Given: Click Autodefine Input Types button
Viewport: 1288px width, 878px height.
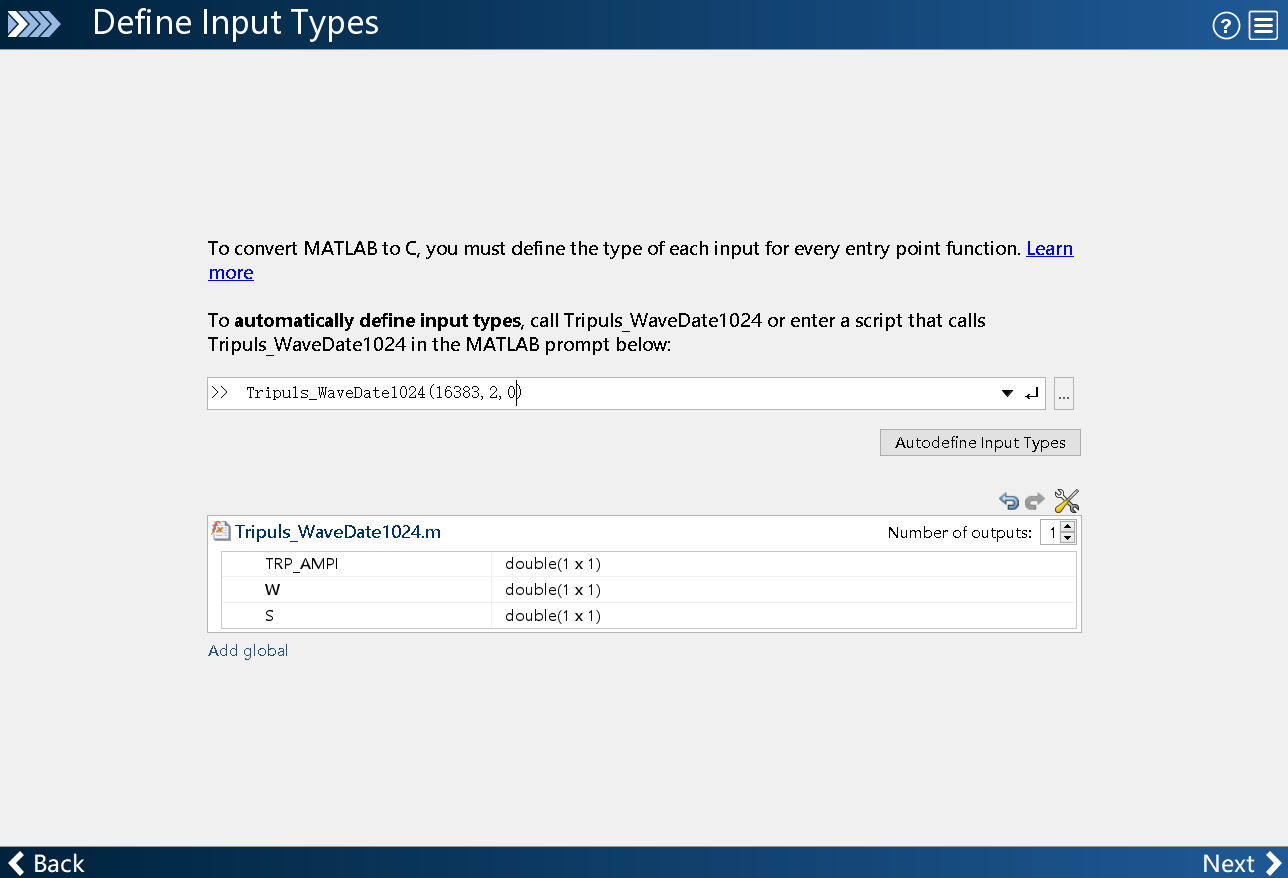Looking at the screenshot, I should coord(980,443).
